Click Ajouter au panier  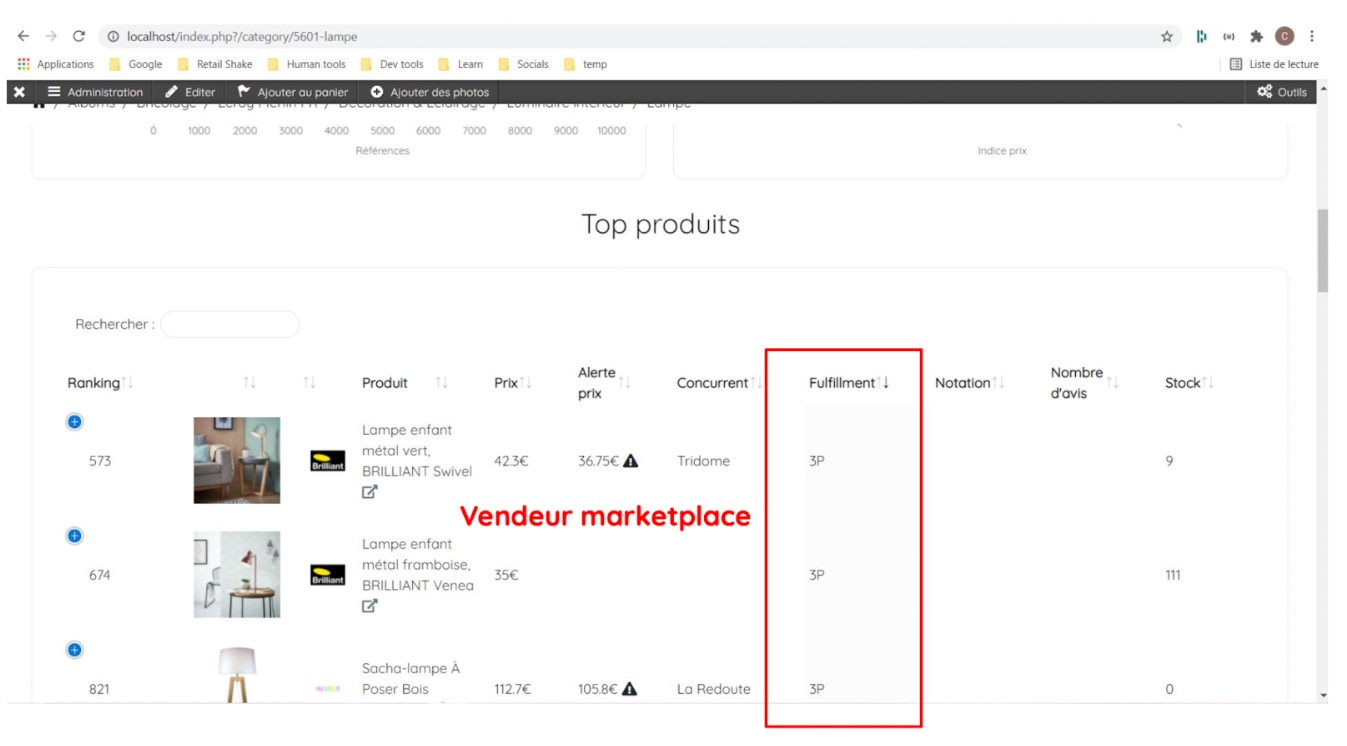[x=293, y=92]
